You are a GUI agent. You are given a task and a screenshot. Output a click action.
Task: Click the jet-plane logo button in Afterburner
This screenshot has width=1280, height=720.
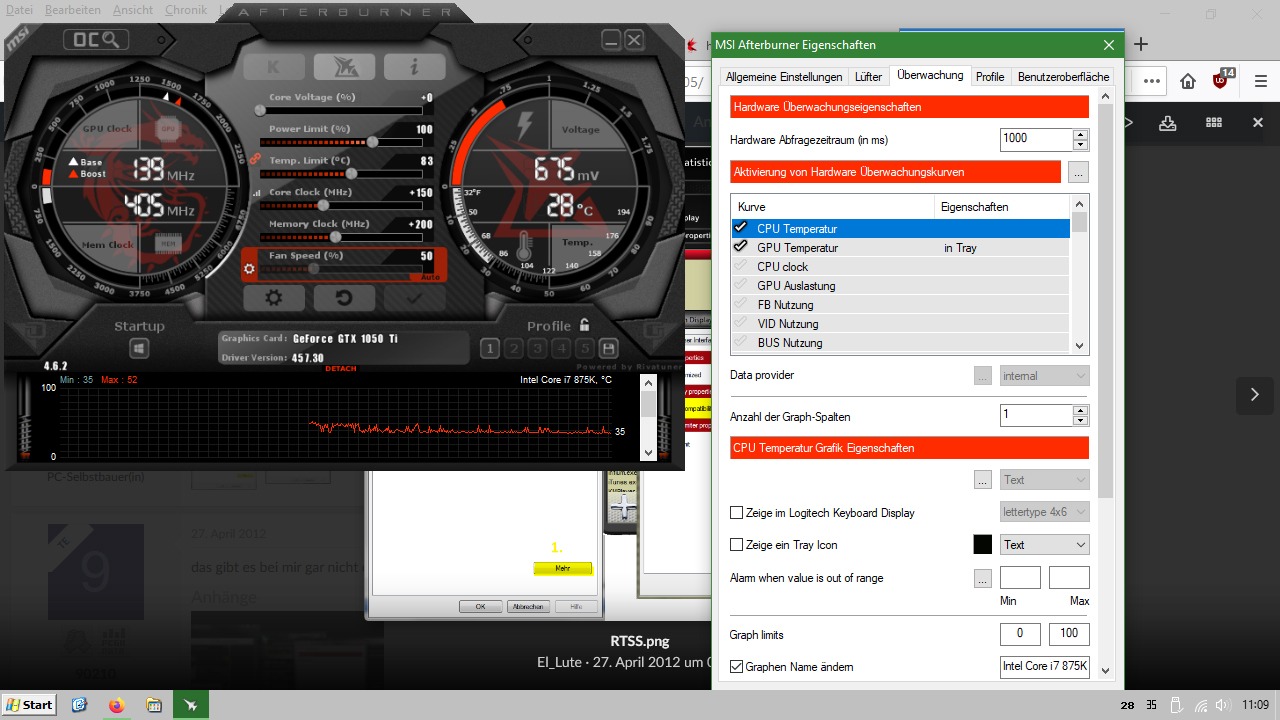(344, 67)
